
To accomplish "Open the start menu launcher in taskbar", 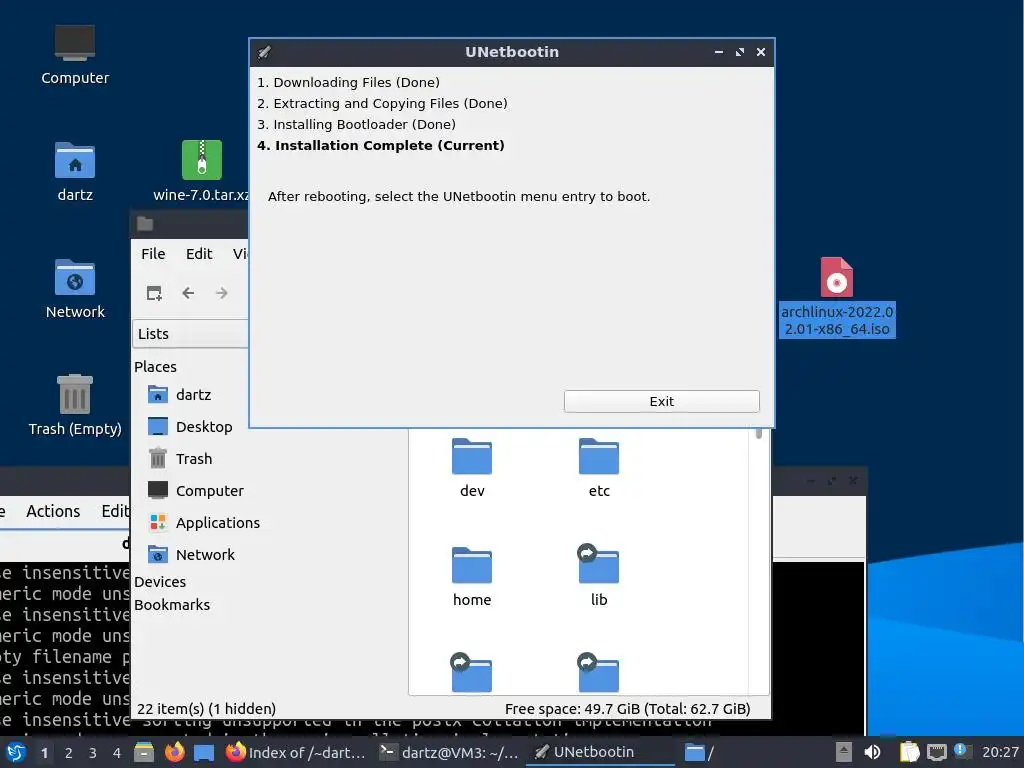I will coord(16,752).
